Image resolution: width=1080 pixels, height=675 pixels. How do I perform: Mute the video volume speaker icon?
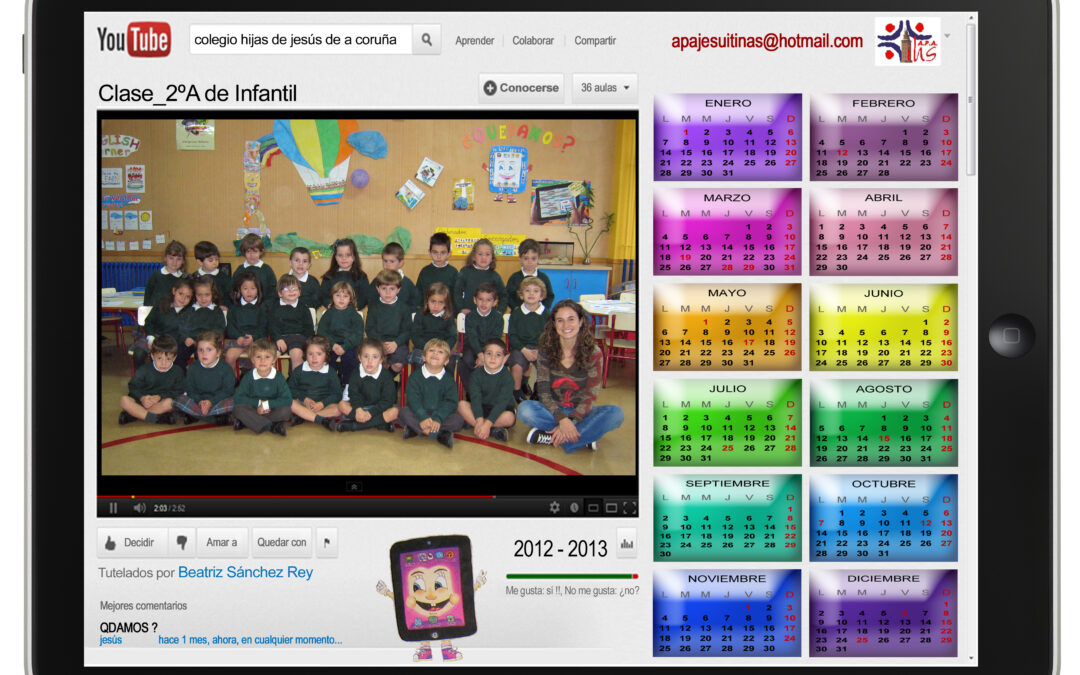coord(139,508)
